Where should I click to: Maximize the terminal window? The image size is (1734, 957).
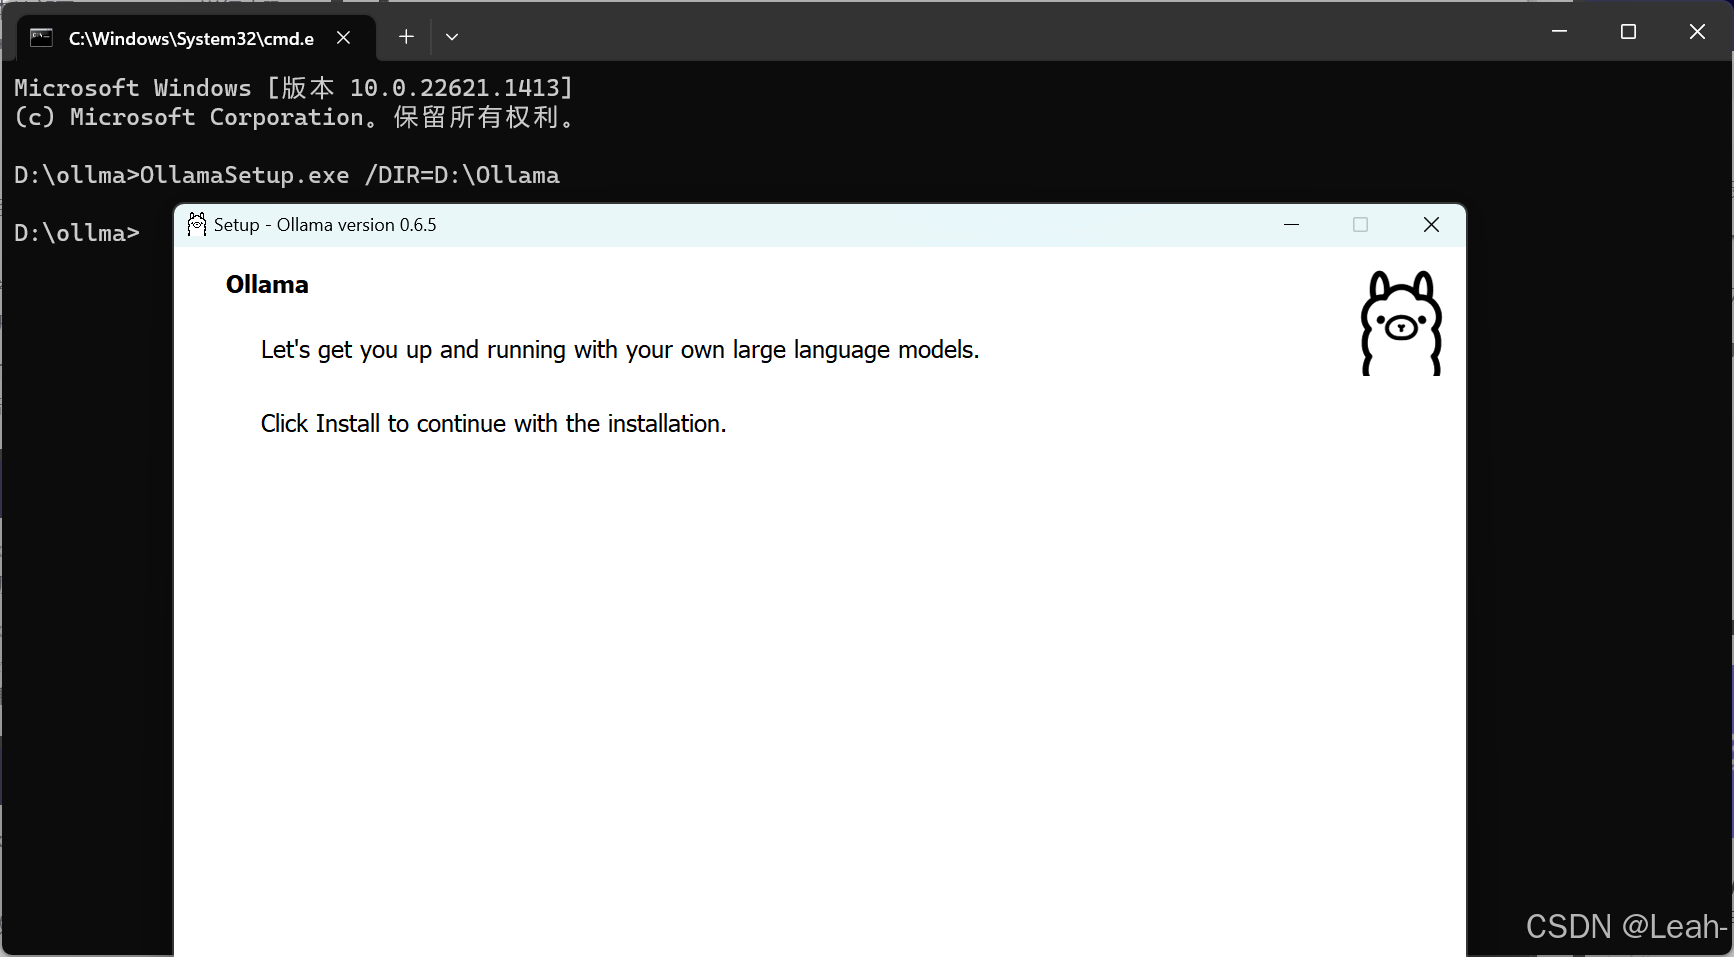coord(1628,32)
